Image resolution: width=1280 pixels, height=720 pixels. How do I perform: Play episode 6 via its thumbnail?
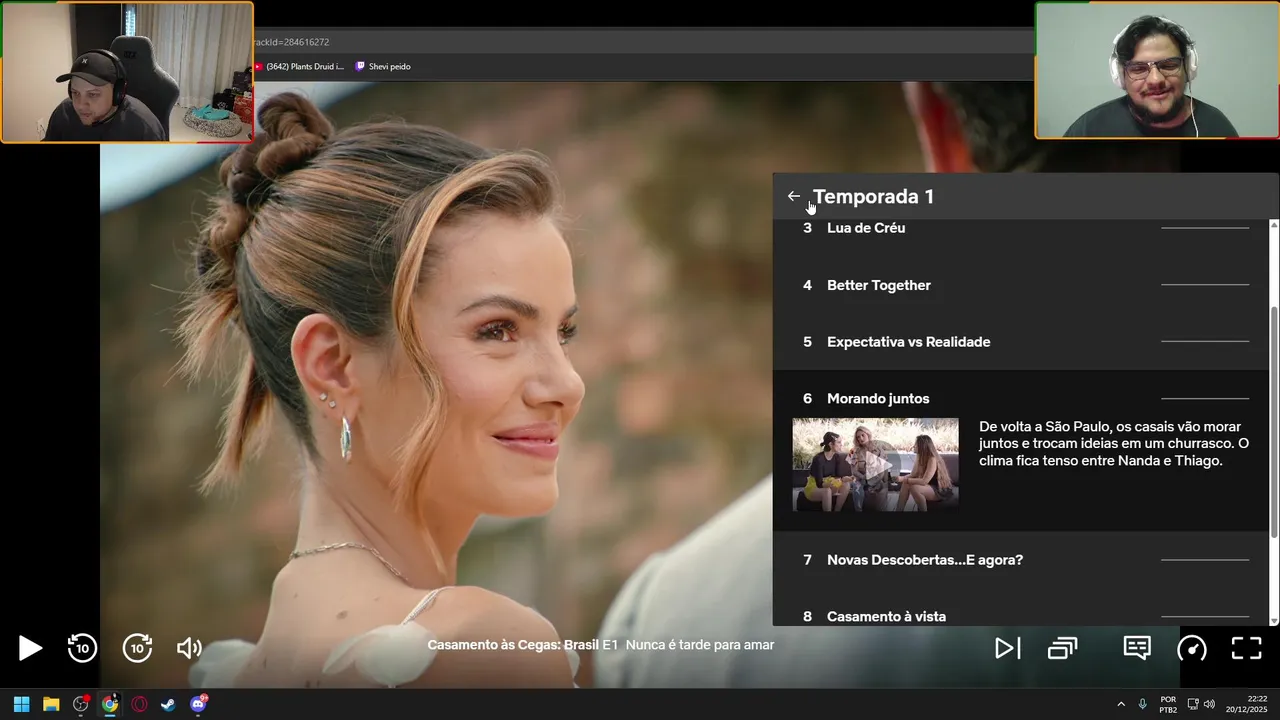[875, 465]
